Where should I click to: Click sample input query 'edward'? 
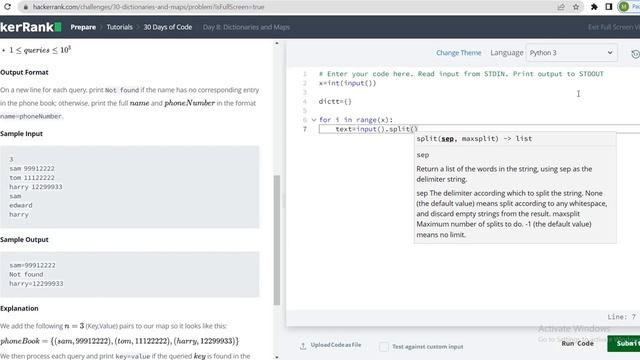coord(21,205)
